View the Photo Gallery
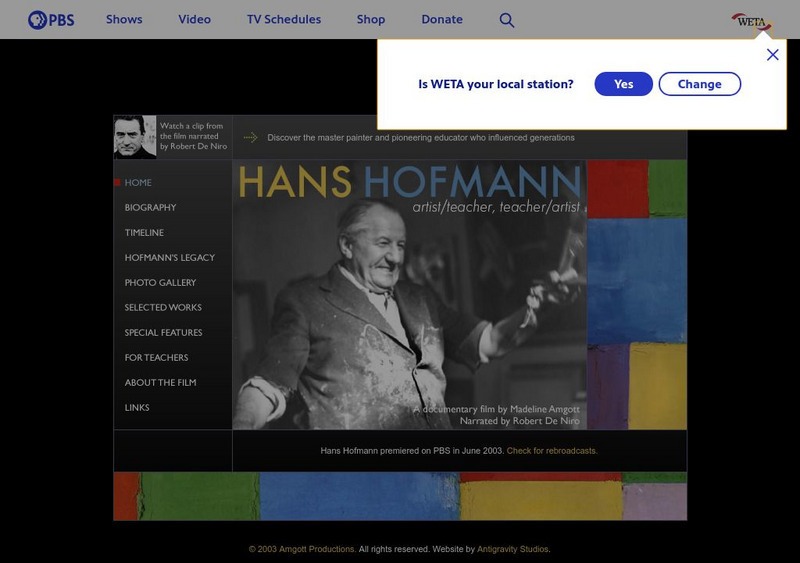Image resolution: width=800 pixels, height=563 pixels. tap(160, 283)
